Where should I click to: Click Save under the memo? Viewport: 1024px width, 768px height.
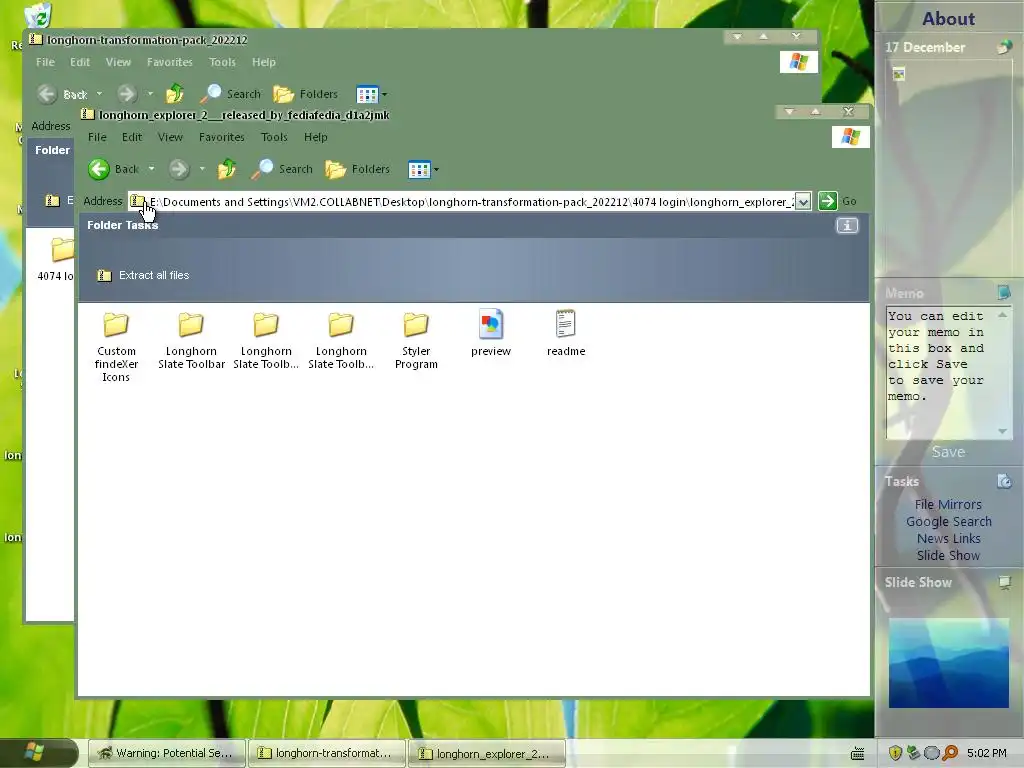click(x=948, y=452)
